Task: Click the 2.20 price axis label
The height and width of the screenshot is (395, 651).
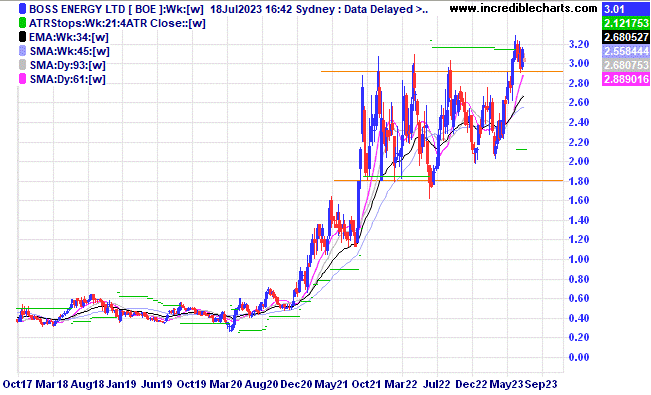Action: [579, 142]
